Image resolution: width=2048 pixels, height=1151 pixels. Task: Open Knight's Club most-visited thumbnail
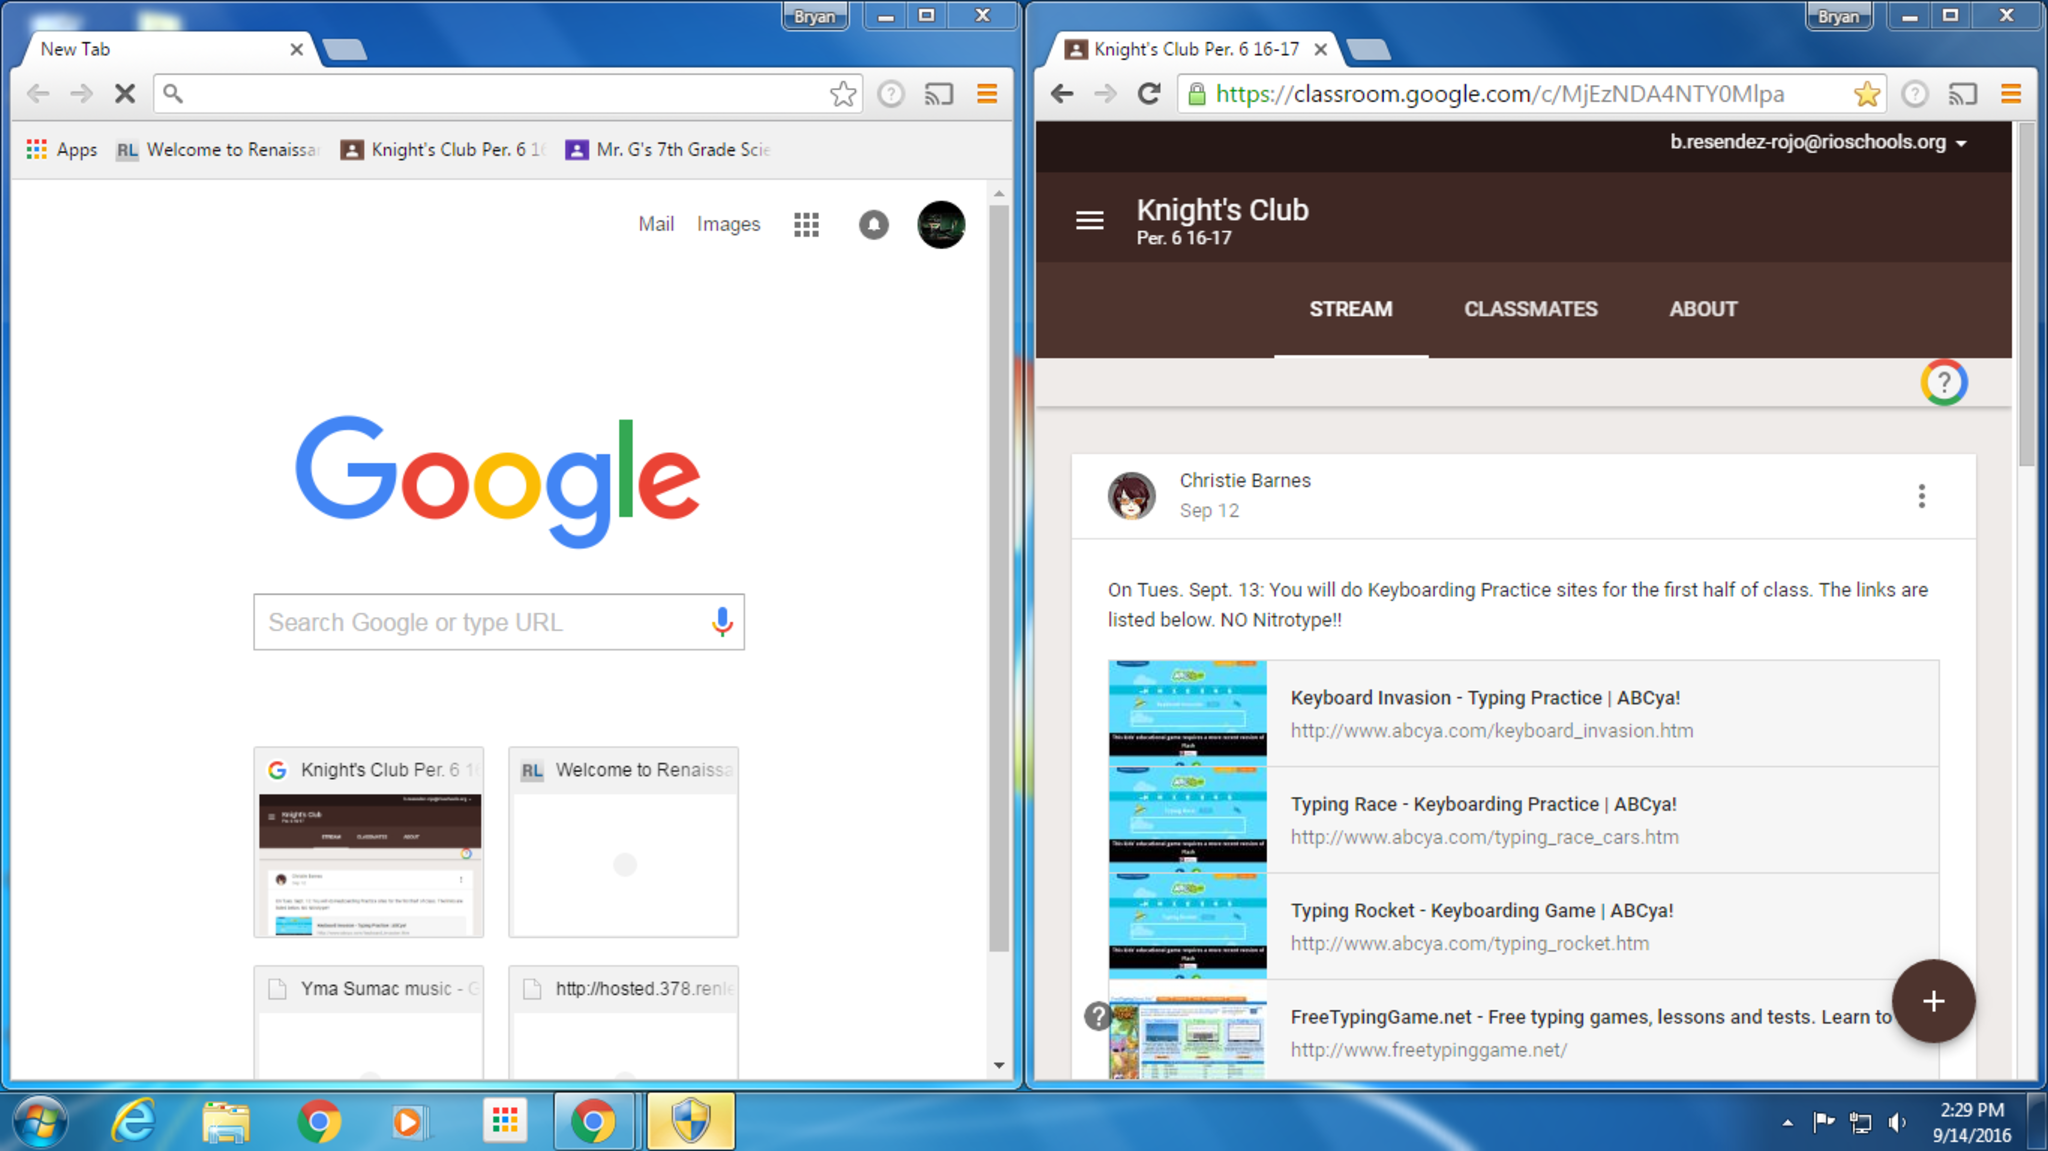369,842
